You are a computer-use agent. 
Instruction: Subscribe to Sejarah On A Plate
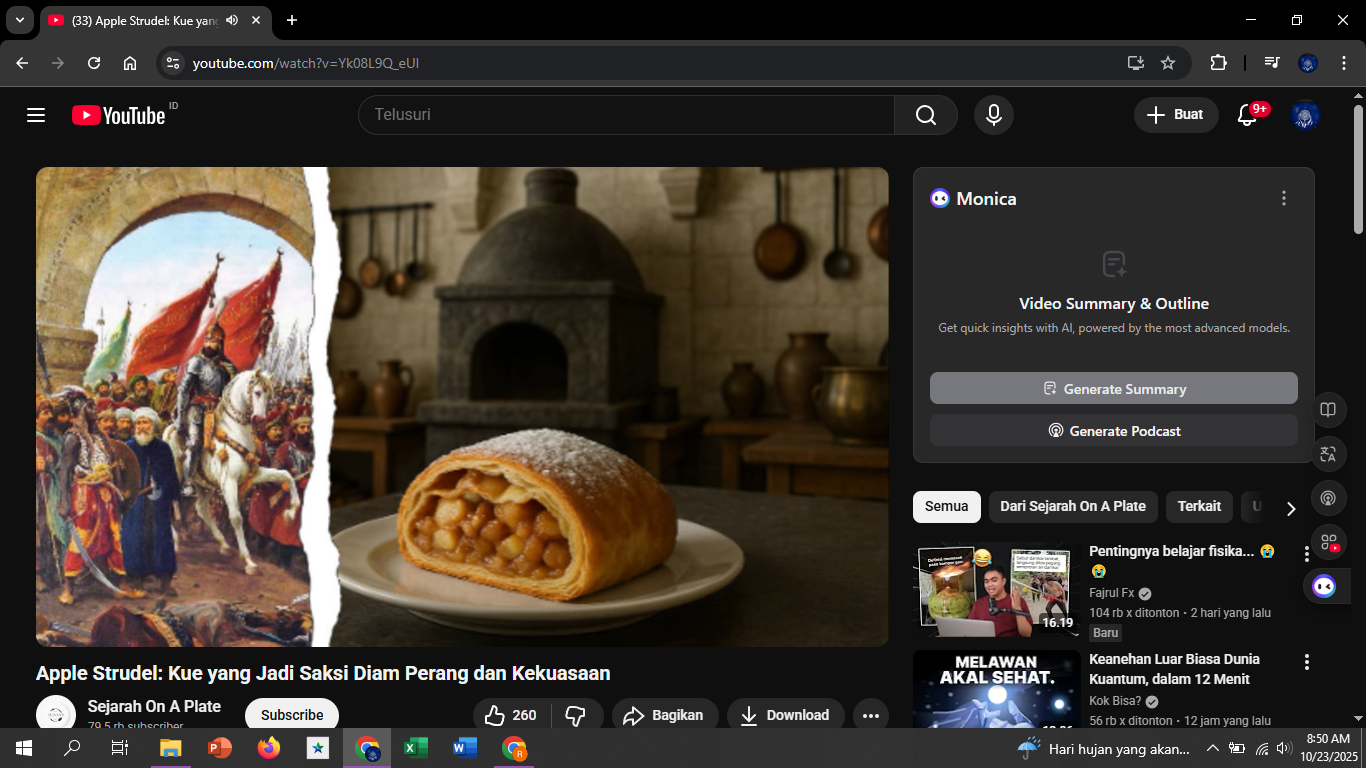click(292, 715)
